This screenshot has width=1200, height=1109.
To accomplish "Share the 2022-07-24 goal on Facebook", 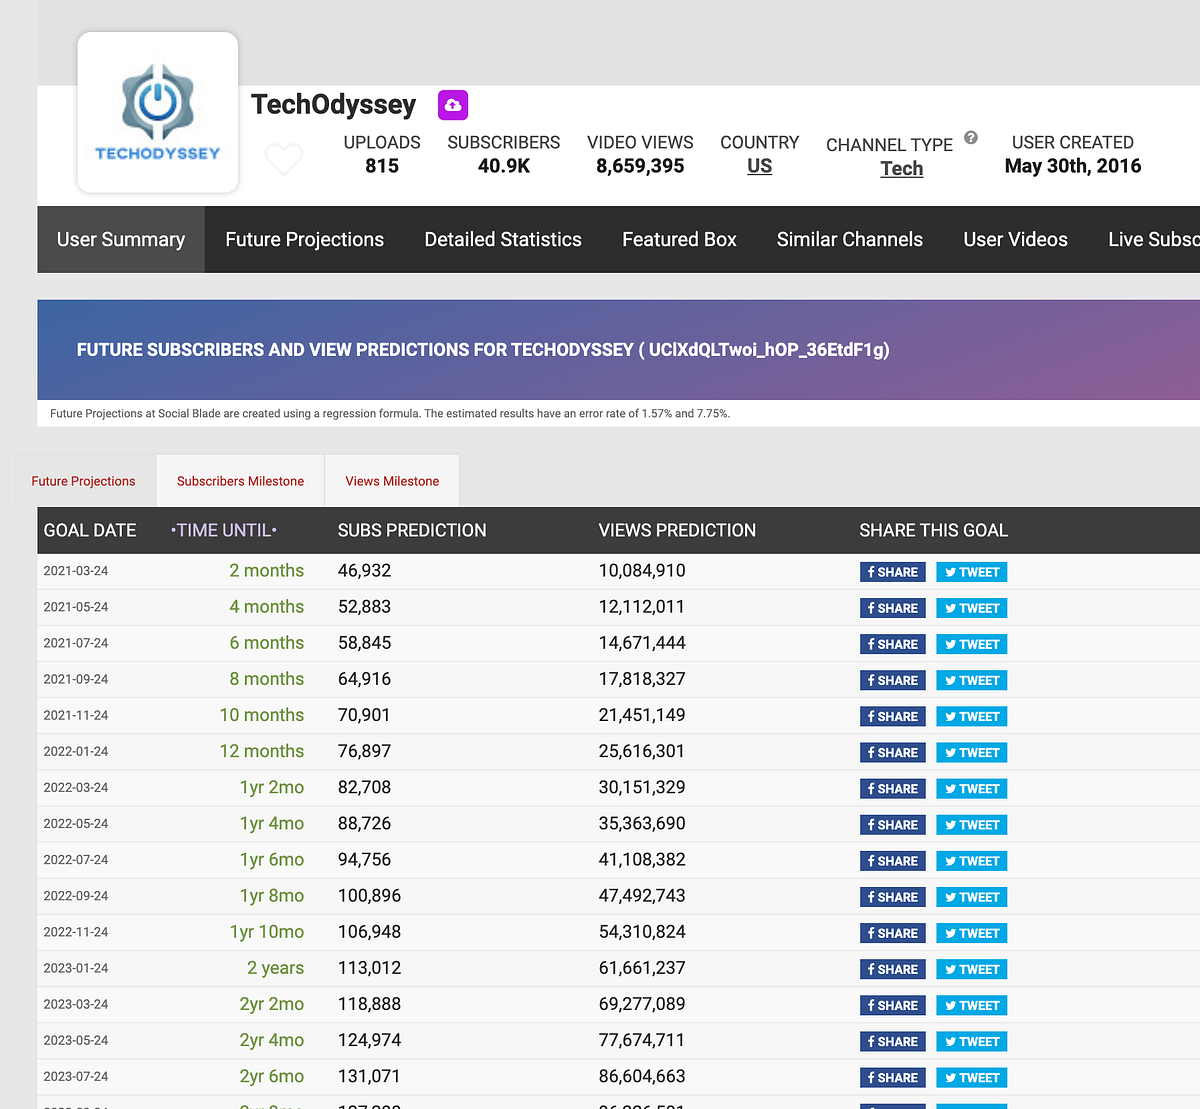I will [893, 861].
